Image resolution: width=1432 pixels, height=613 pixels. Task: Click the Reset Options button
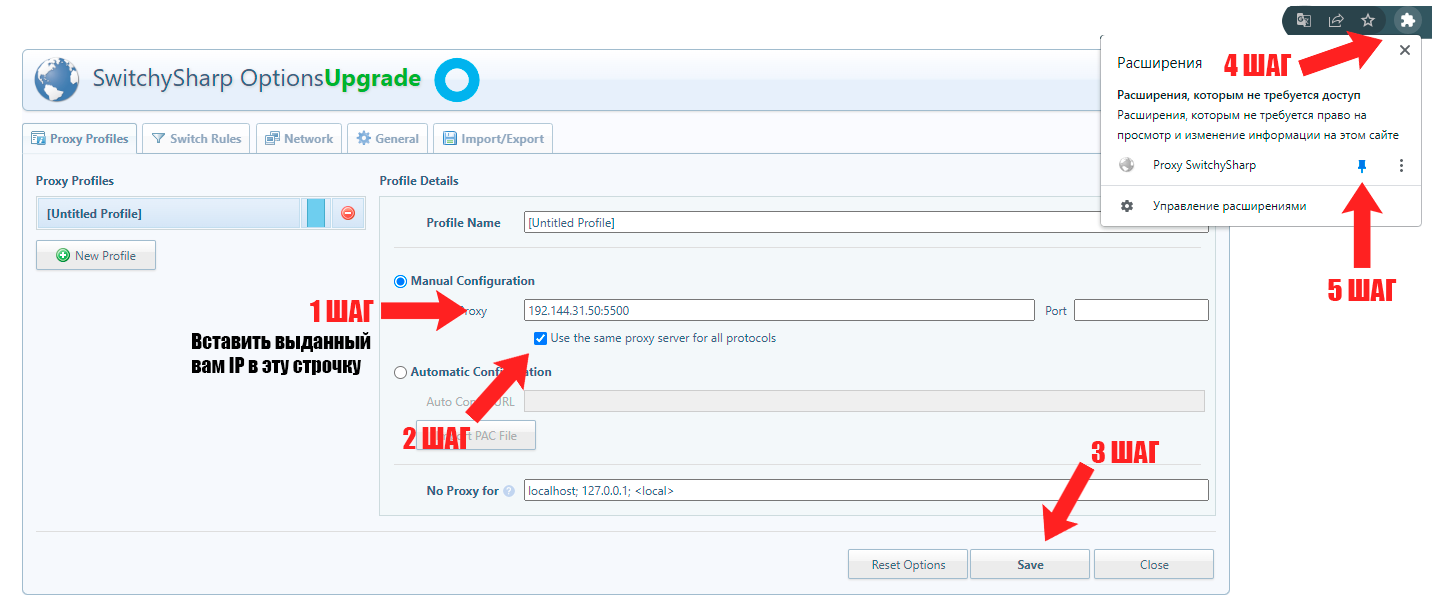coord(908,565)
